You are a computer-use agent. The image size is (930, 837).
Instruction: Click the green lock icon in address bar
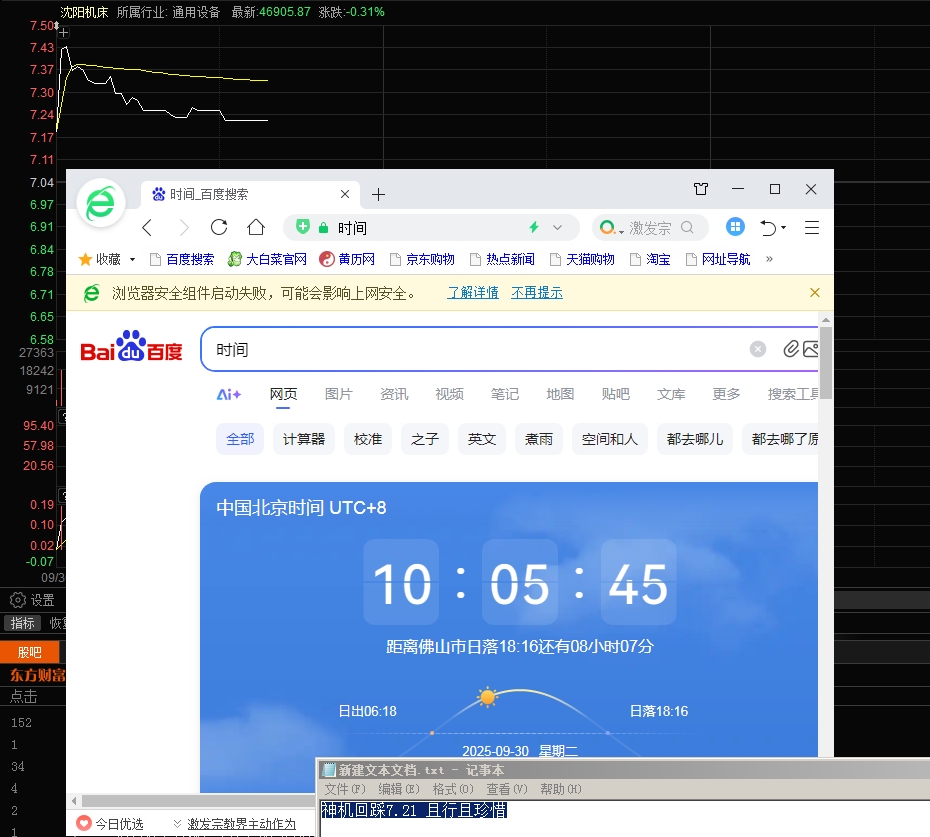323,228
